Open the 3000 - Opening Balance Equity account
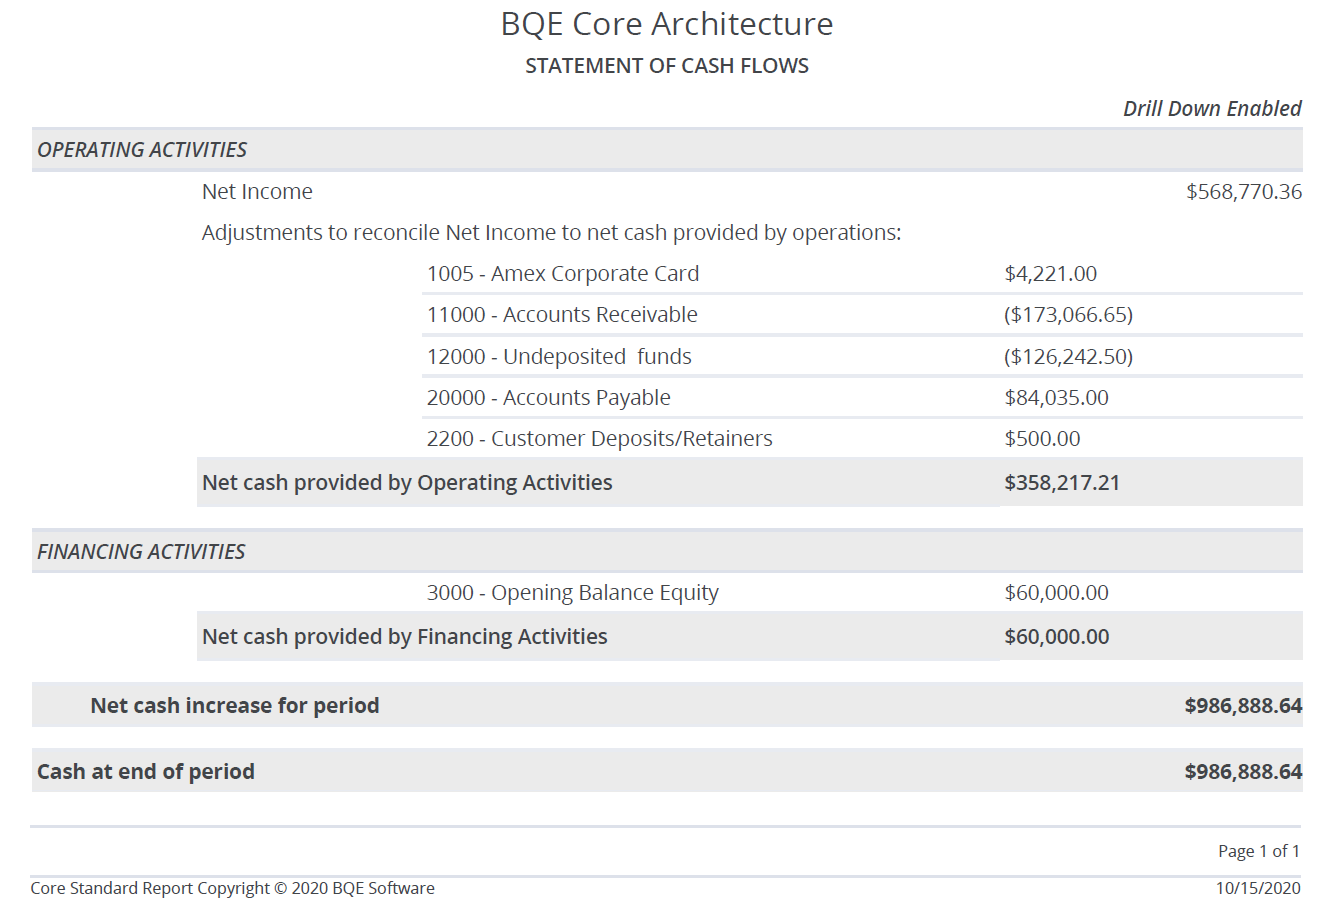The image size is (1342, 908). (x=572, y=593)
